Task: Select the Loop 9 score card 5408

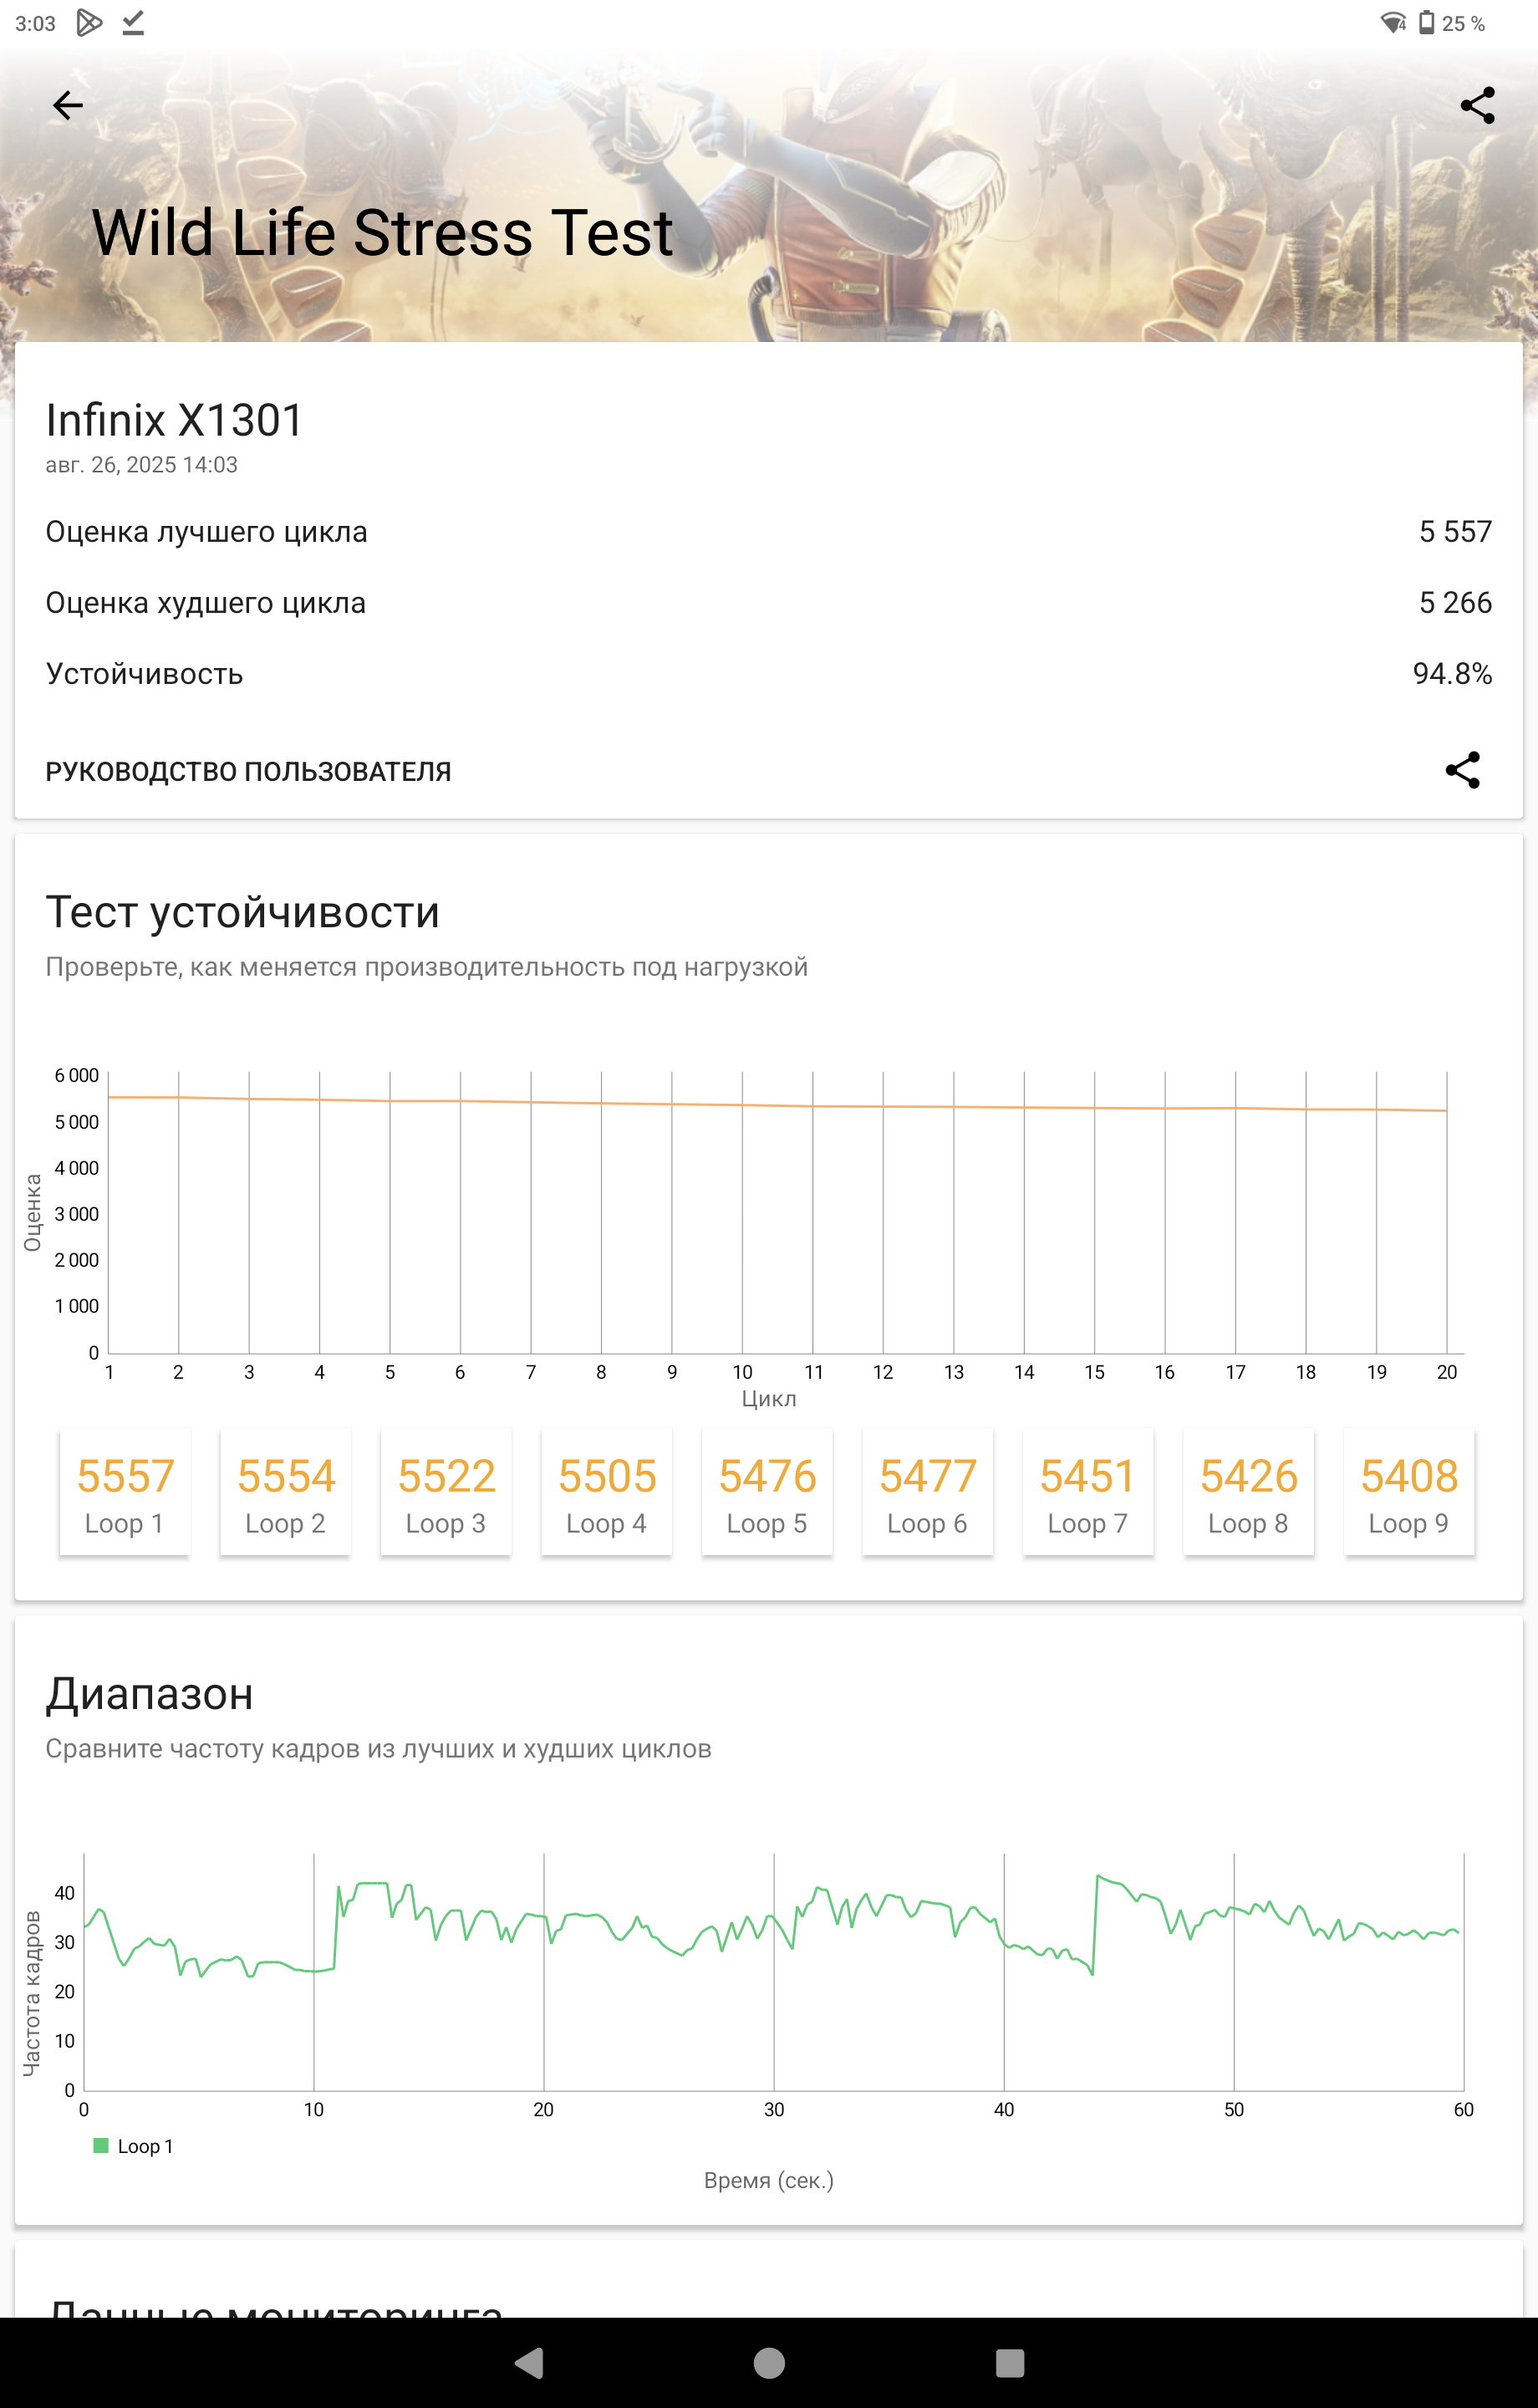Action: tap(1409, 1492)
